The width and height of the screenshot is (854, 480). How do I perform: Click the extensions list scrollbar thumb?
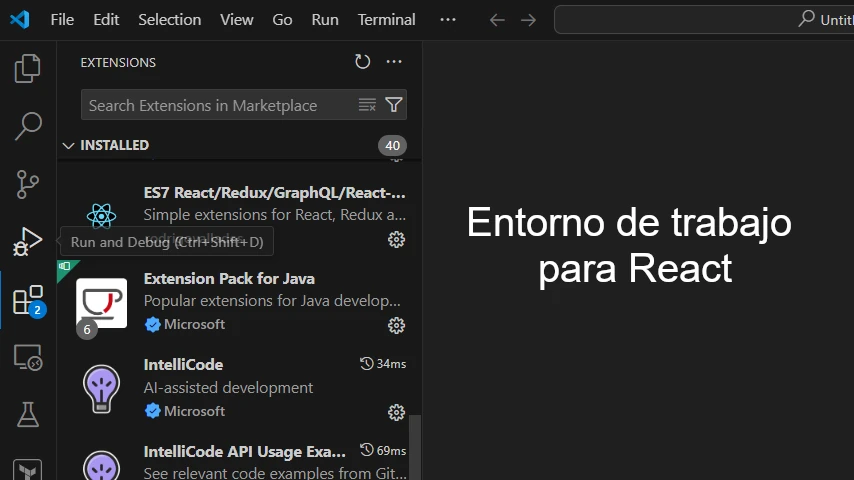[x=416, y=447]
